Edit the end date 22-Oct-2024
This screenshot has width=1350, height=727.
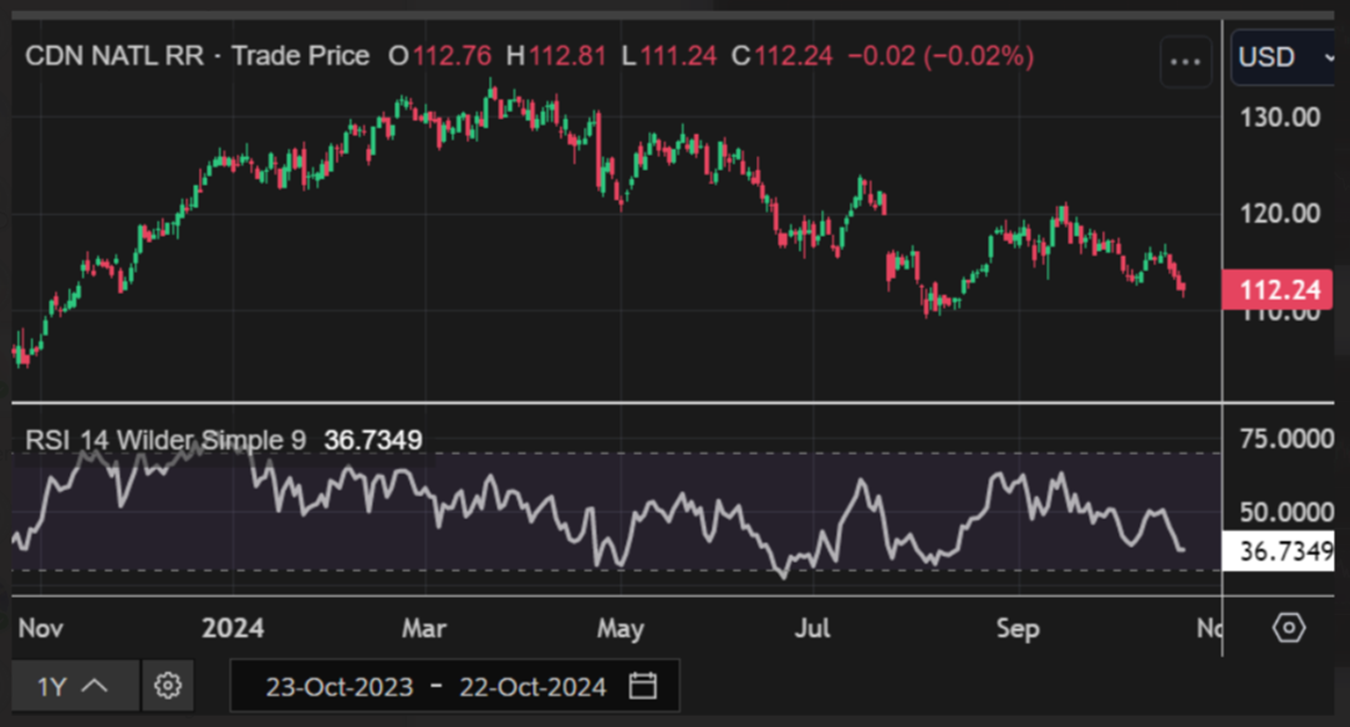[532, 687]
